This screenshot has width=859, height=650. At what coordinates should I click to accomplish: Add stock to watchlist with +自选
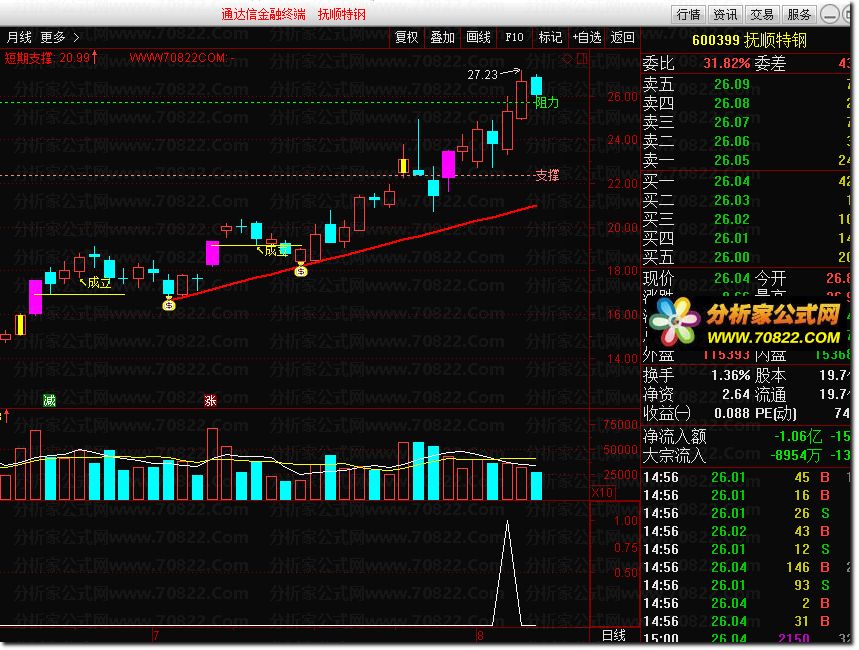pyautogui.click(x=587, y=37)
